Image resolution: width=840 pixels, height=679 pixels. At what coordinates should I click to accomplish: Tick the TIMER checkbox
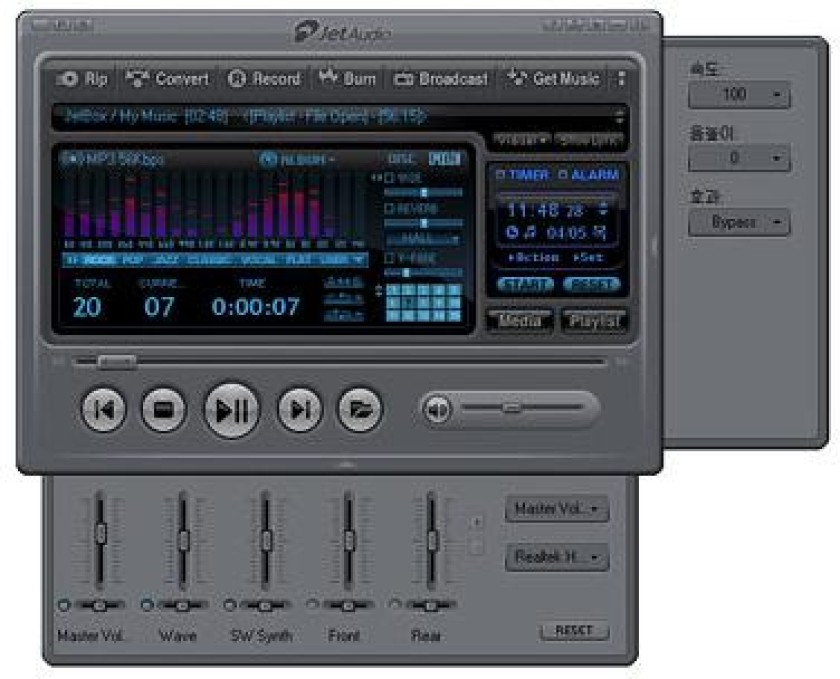pyautogui.click(x=500, y=175)
